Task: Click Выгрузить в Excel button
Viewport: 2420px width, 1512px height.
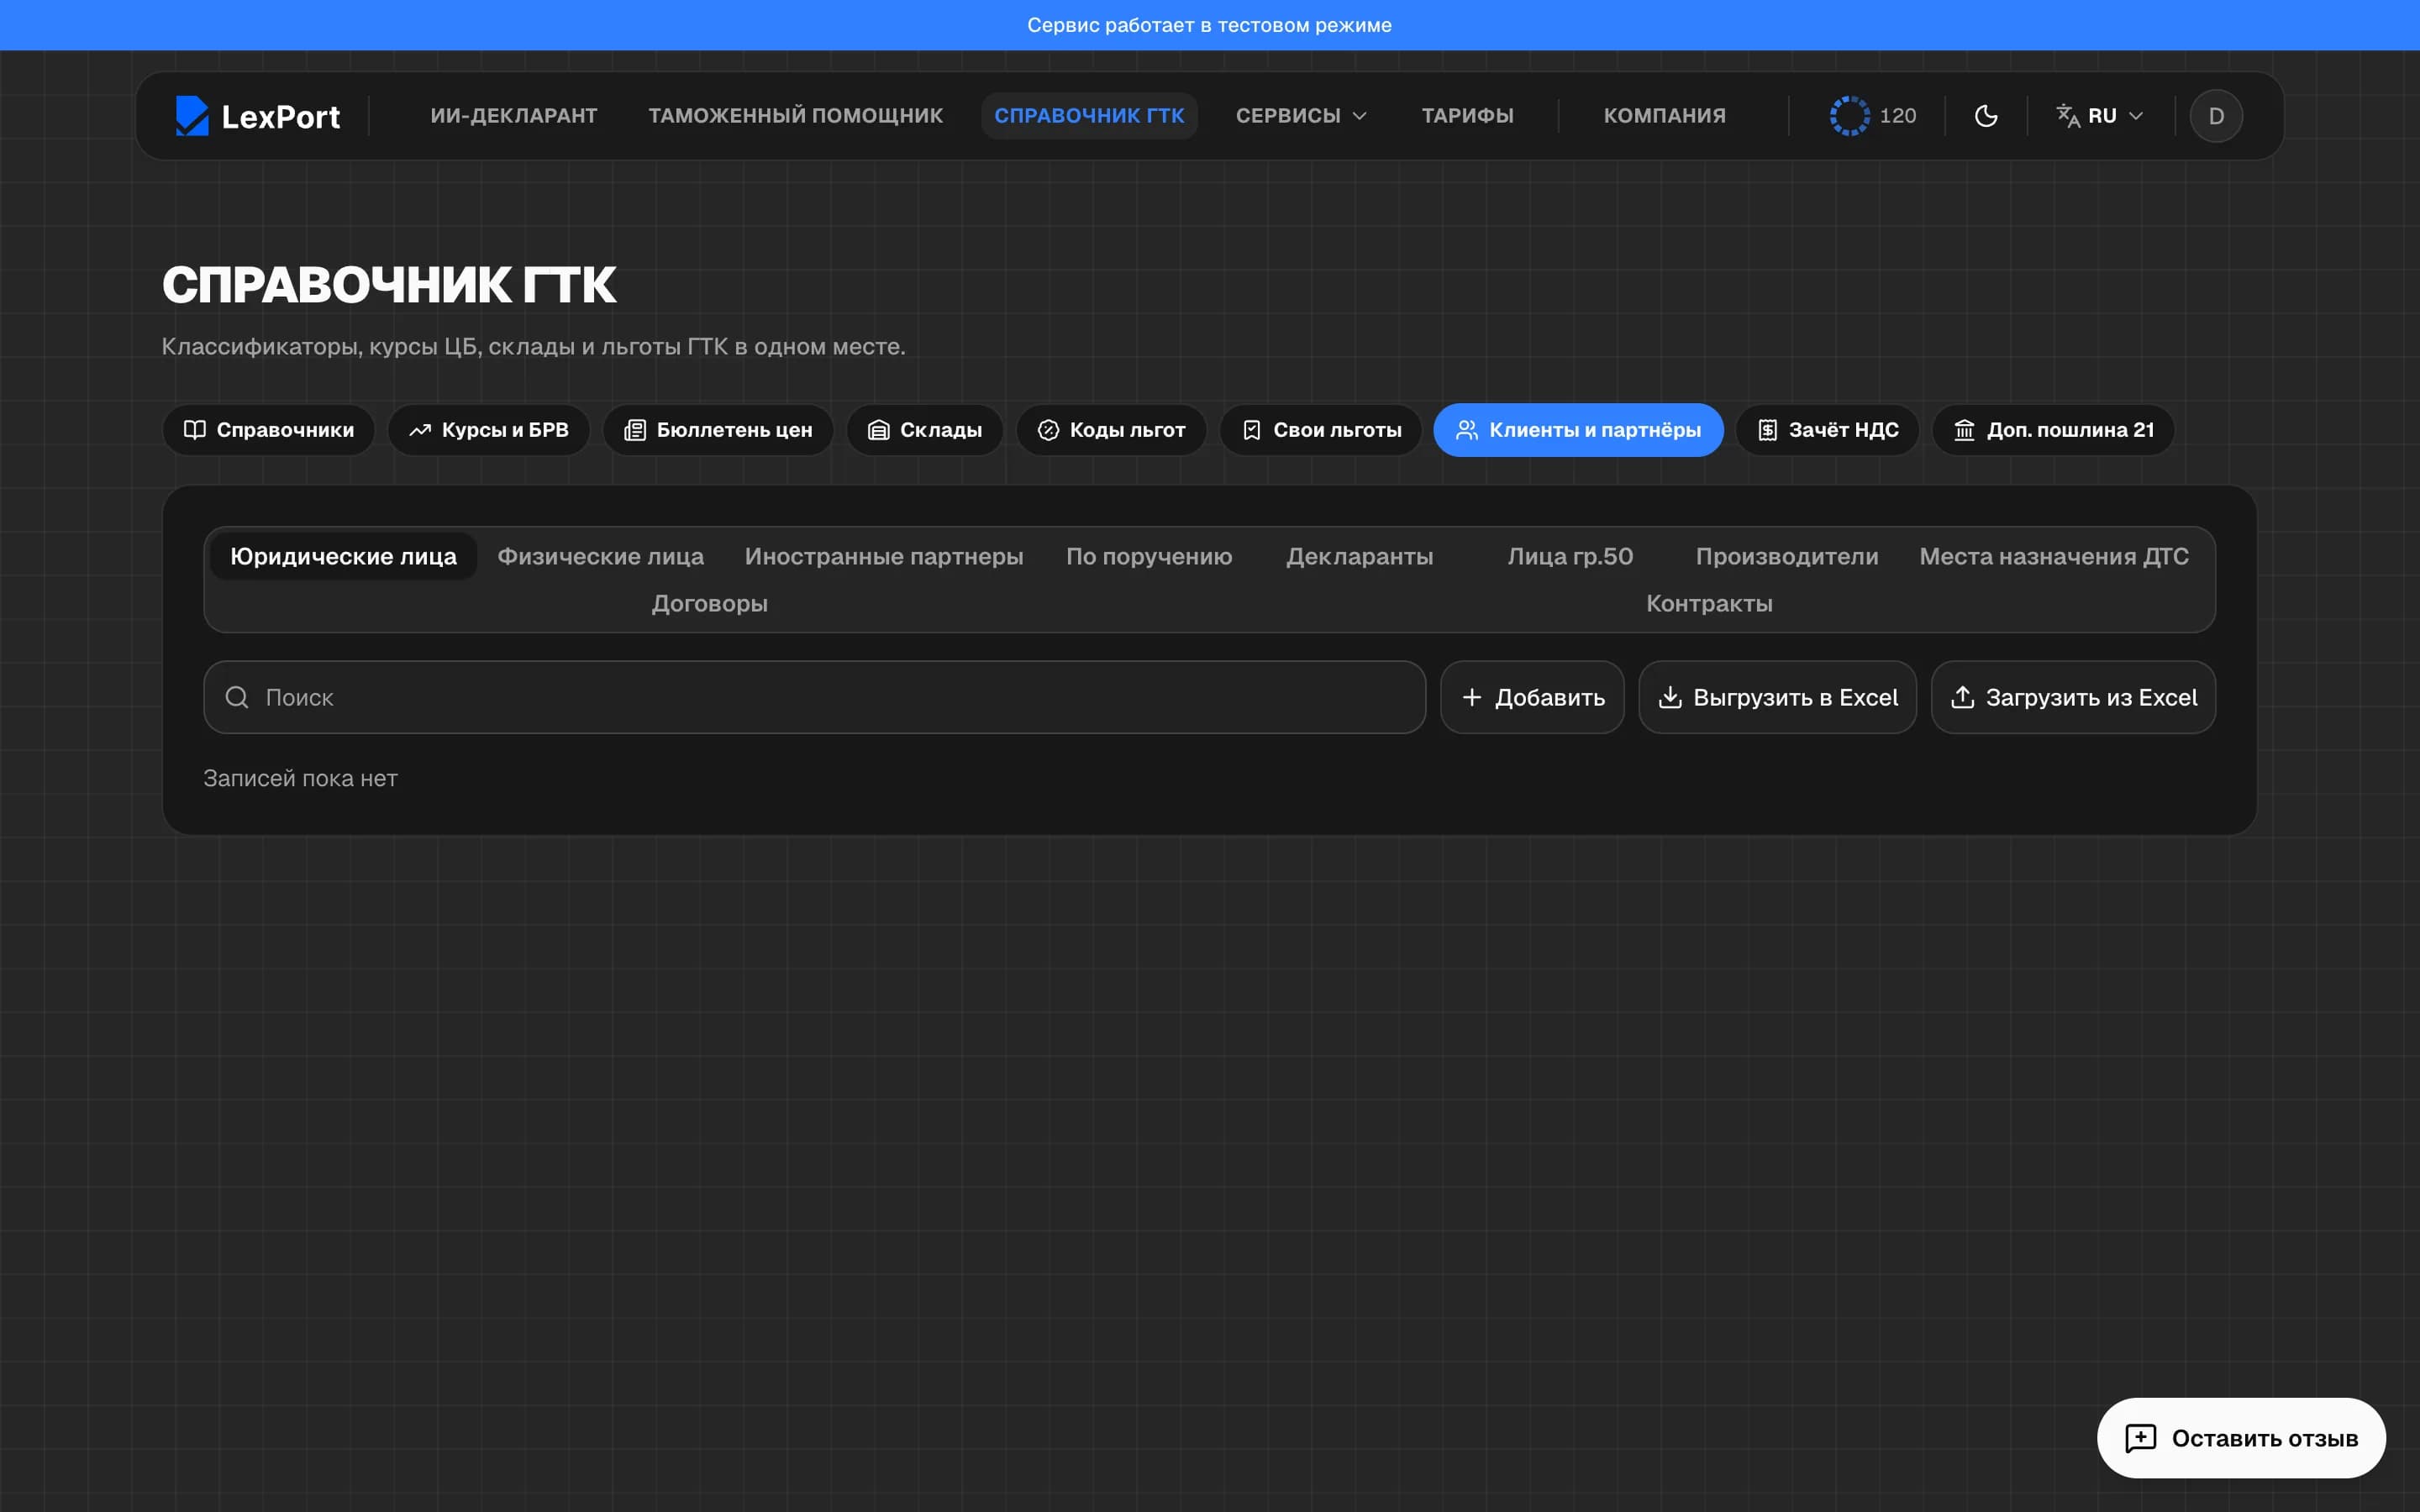Action: click(1777, 697)
